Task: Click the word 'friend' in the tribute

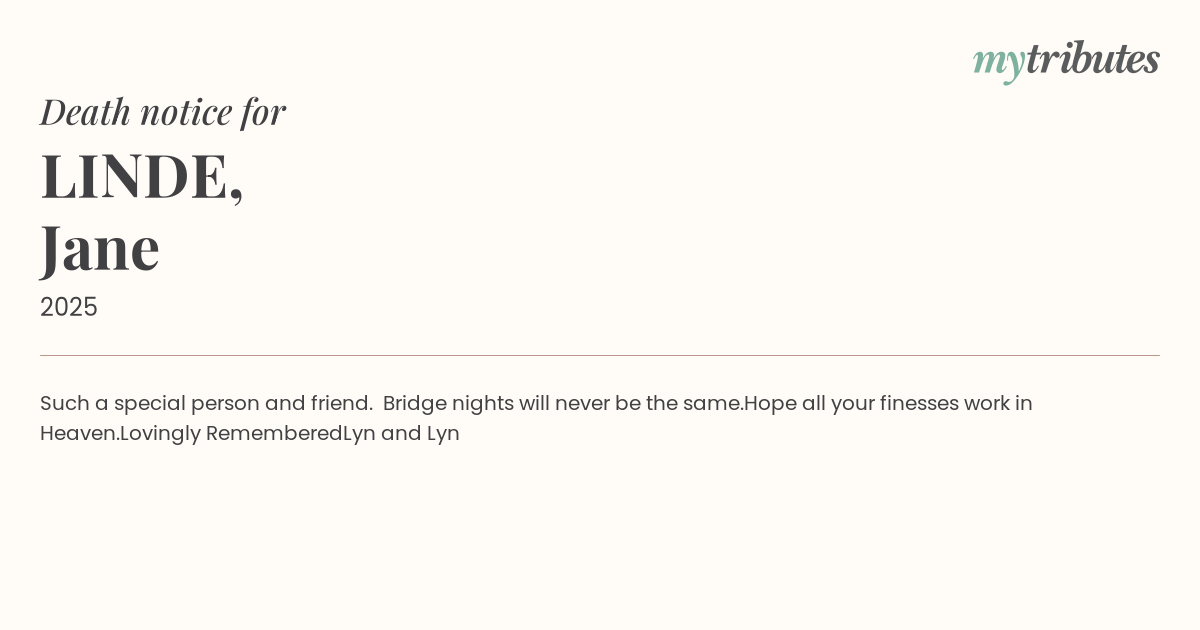Action: point(340,404)
